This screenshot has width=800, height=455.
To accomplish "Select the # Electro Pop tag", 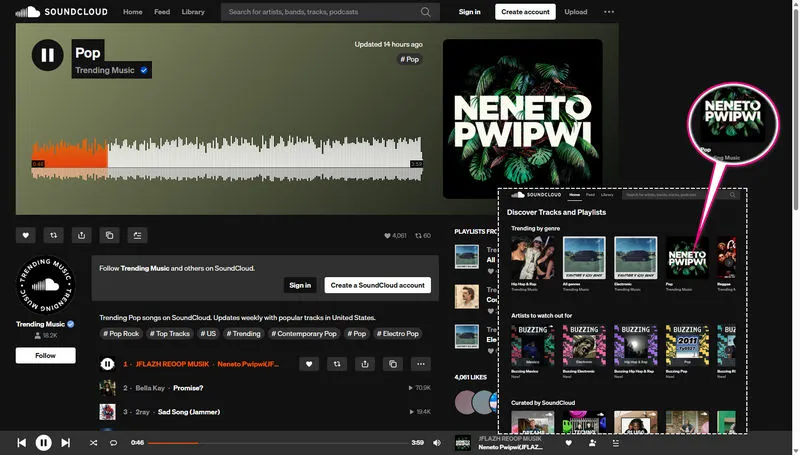I will (x=397, y=334).
